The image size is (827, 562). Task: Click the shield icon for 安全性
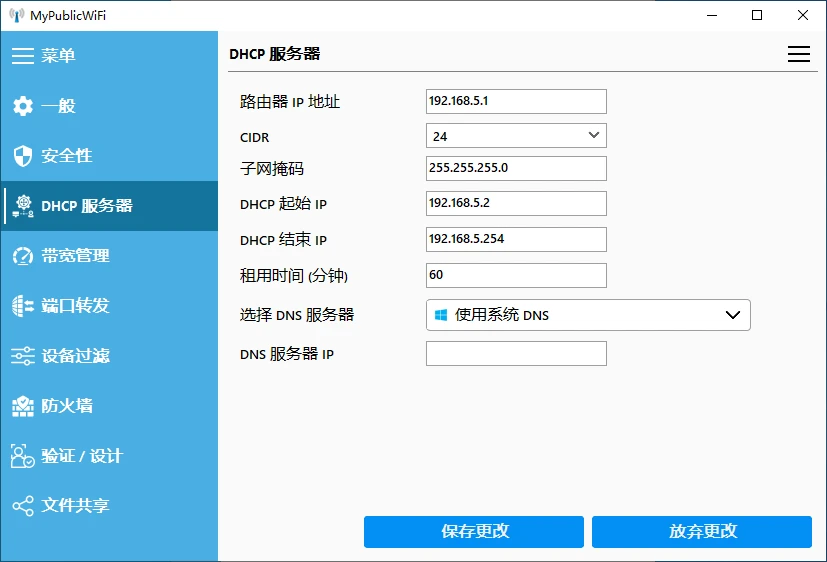tap(23, 156)
